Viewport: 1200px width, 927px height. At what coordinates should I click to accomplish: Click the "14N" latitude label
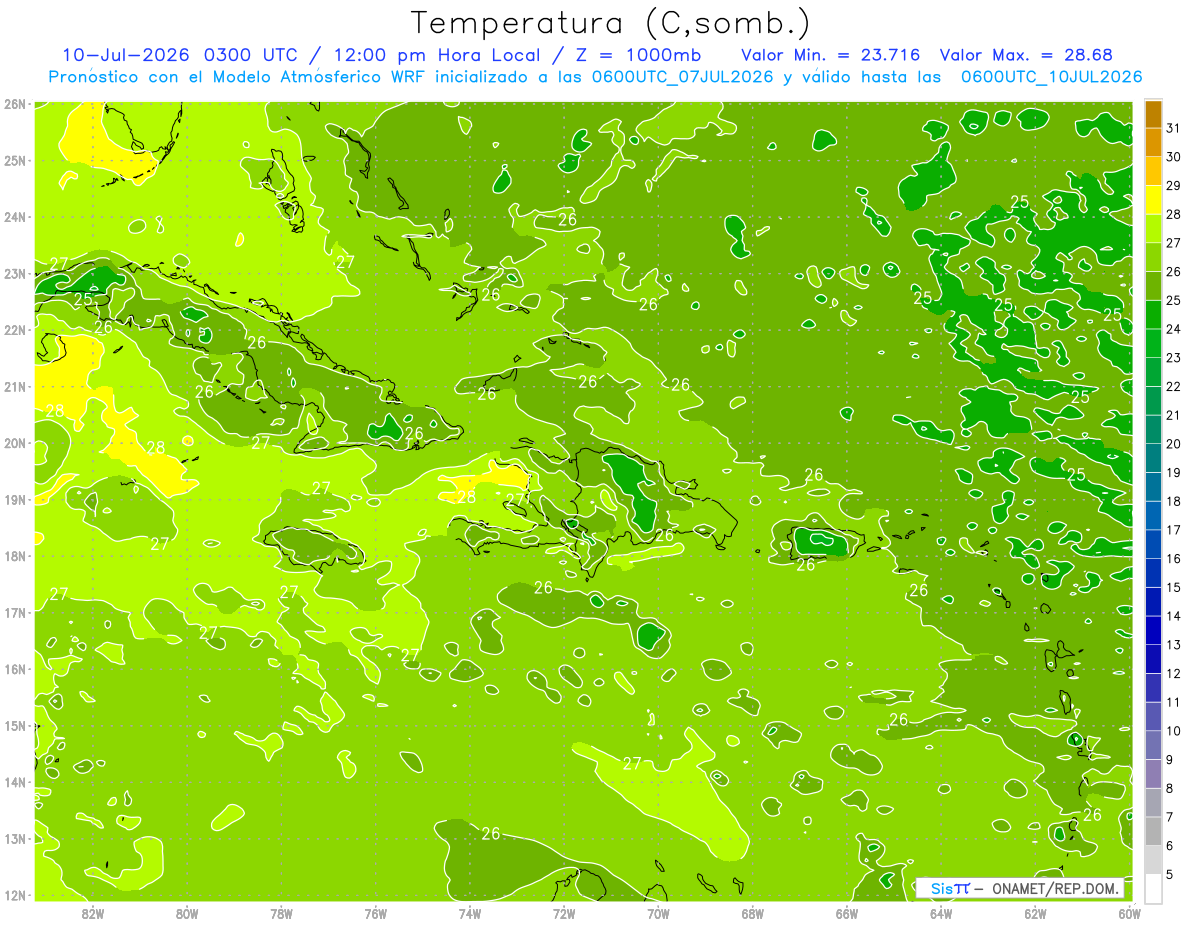(15, 782)
